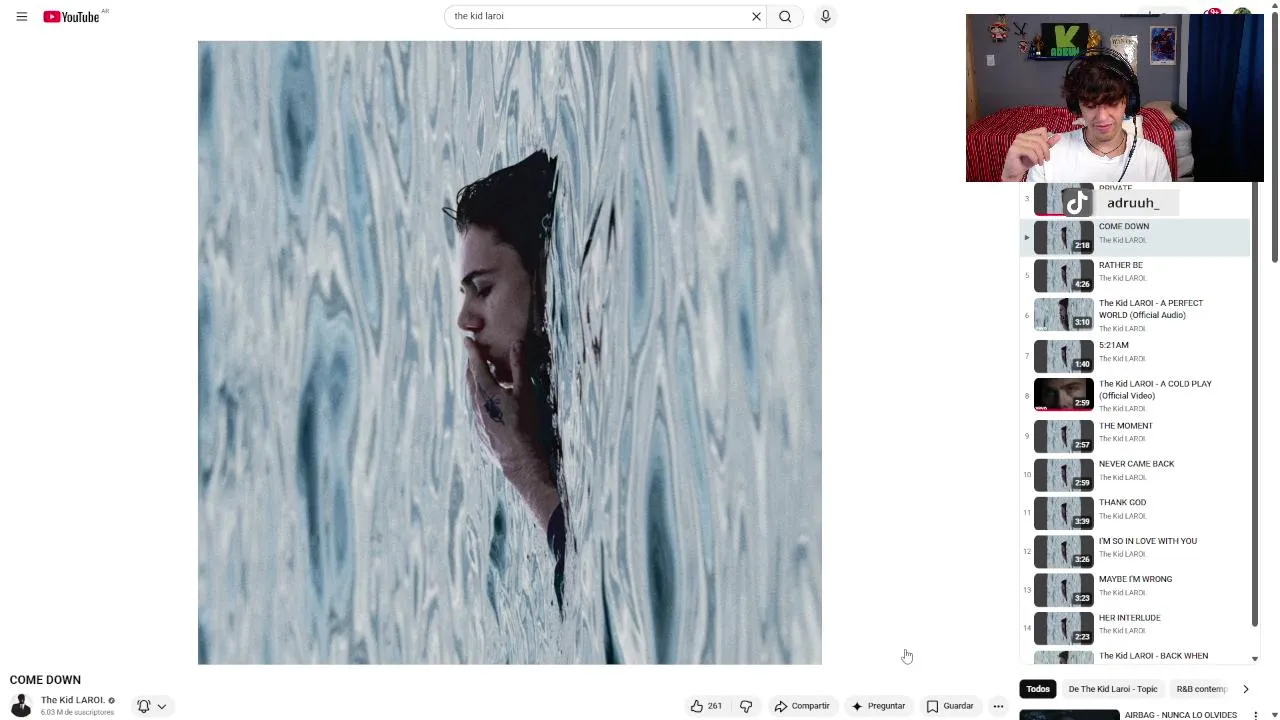Select the R&B contemporáneo filter chip
1280x720 pixels.
(1202, 689)
